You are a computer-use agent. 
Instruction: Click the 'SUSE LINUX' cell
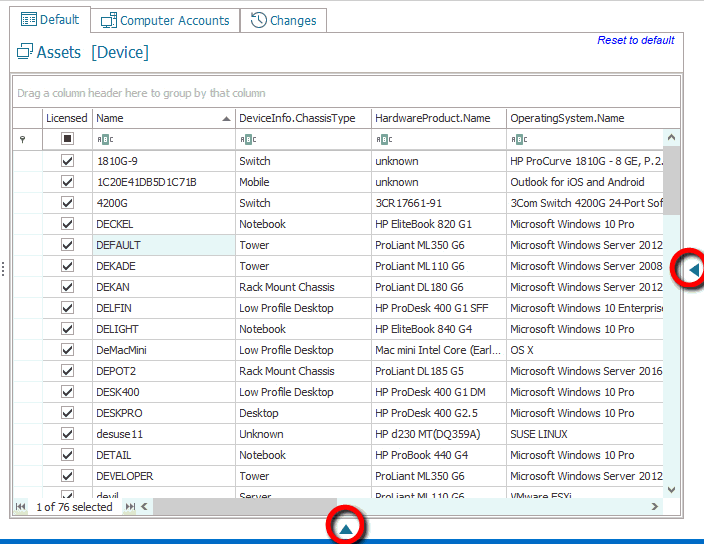[585, 434]
